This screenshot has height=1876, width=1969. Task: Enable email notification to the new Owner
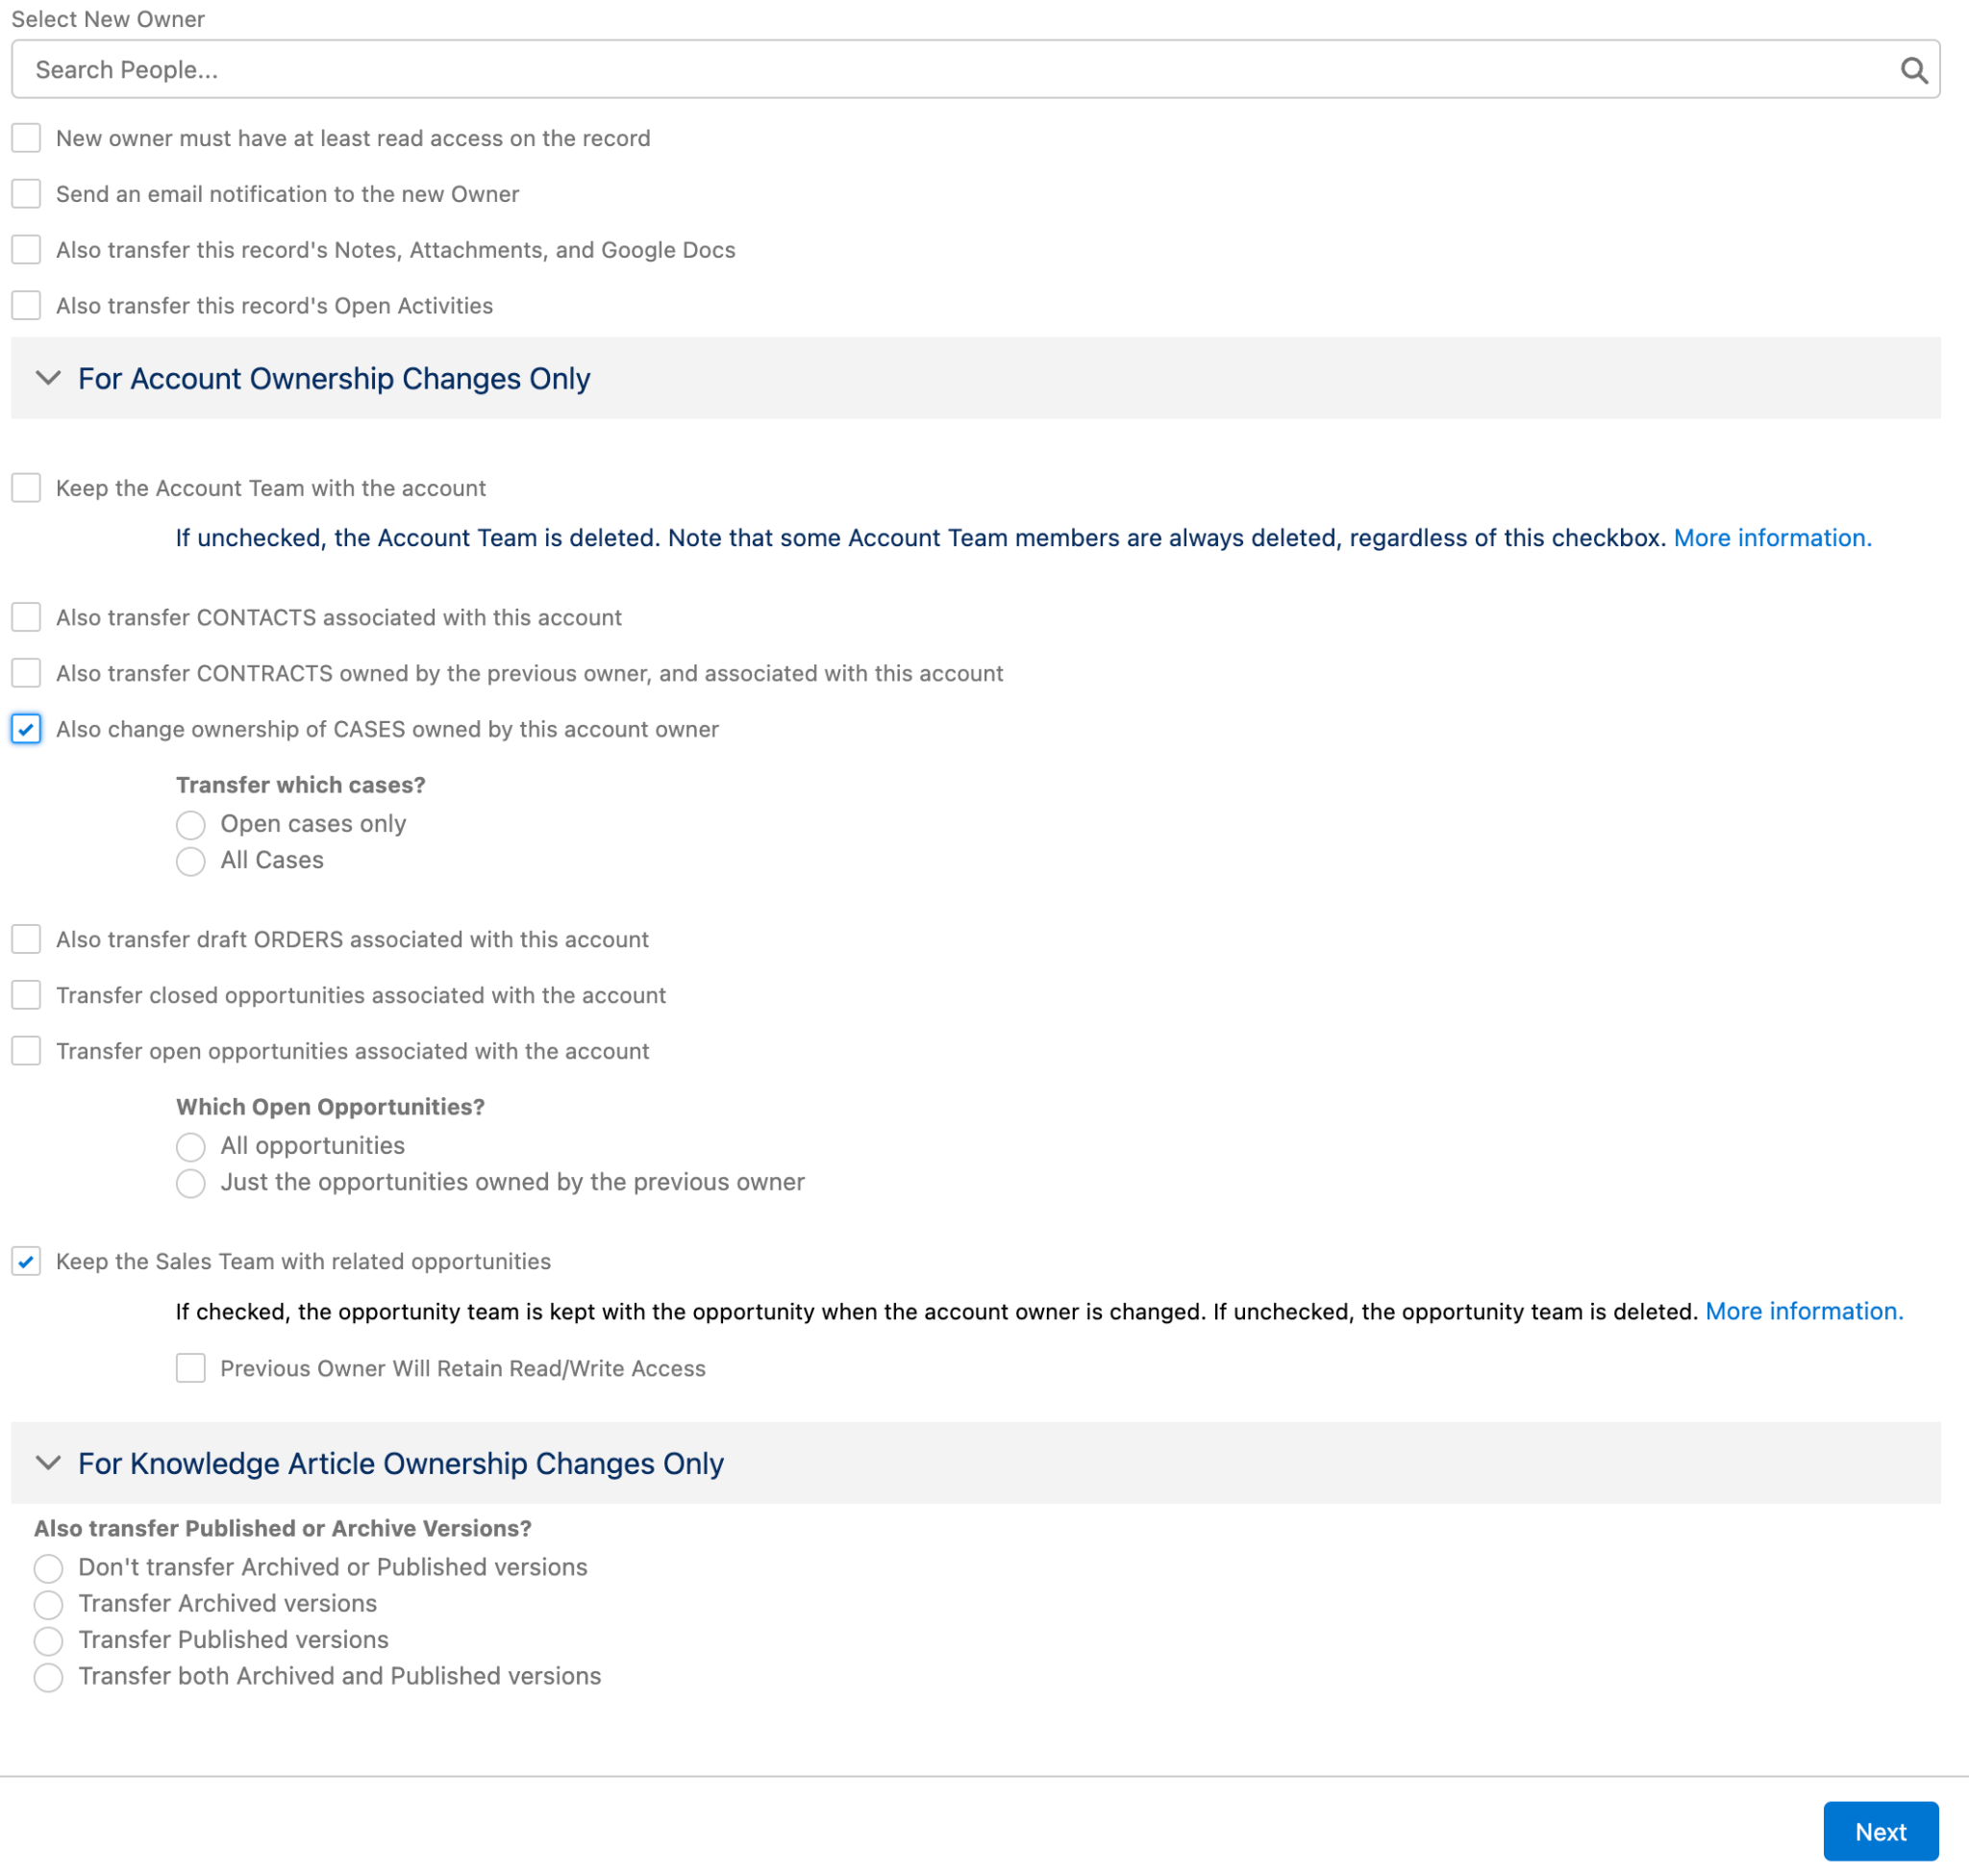coord(26,194)
